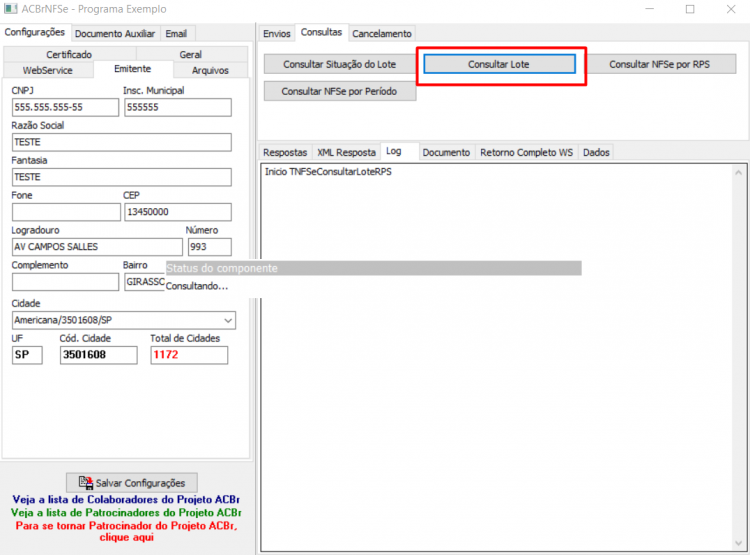This screenshot has height=555, width=750.
Task: Click the 'Consultando...' status text
Action: tap(197, 286)
